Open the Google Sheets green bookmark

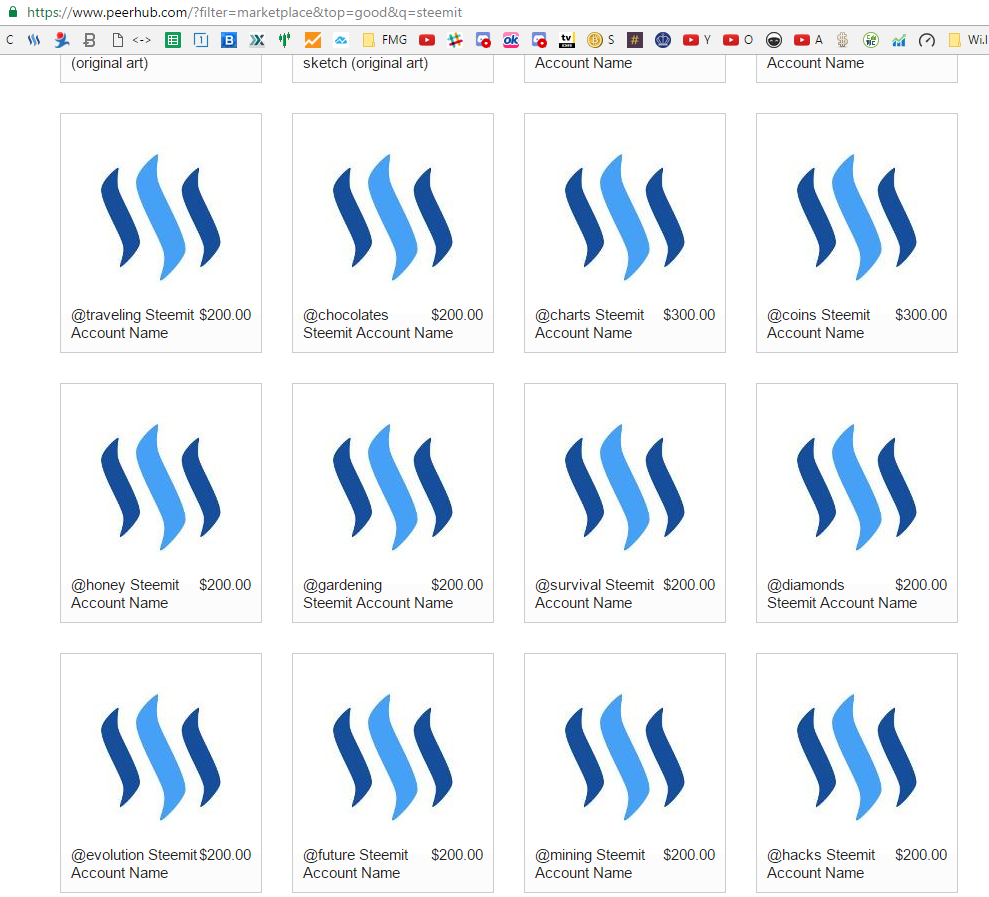click(x=173, y=40)
